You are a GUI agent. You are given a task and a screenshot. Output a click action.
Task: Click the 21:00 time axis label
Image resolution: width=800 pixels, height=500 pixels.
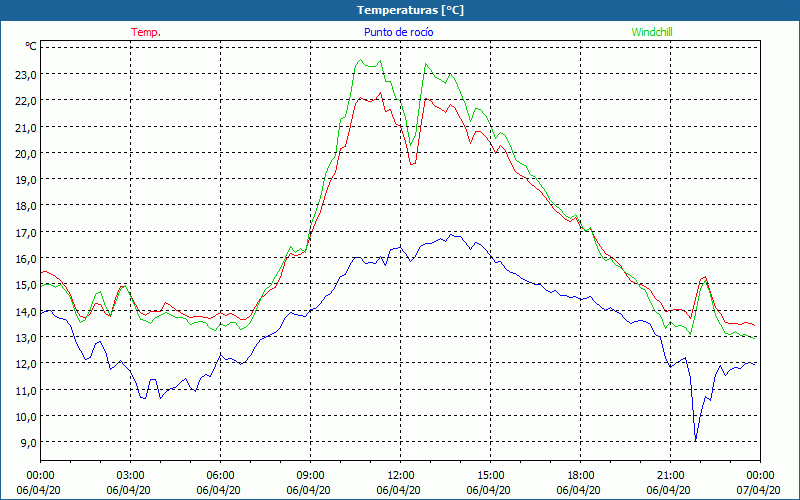point(670,476)
